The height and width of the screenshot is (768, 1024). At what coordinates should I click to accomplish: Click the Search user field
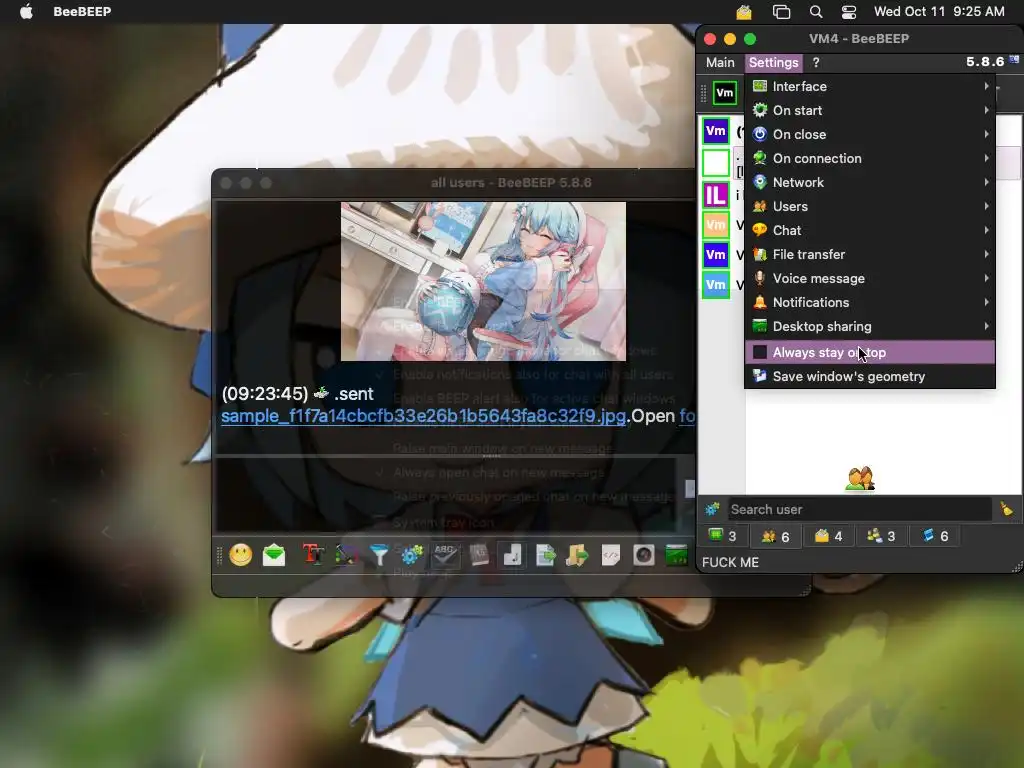(x=859, y=509)
